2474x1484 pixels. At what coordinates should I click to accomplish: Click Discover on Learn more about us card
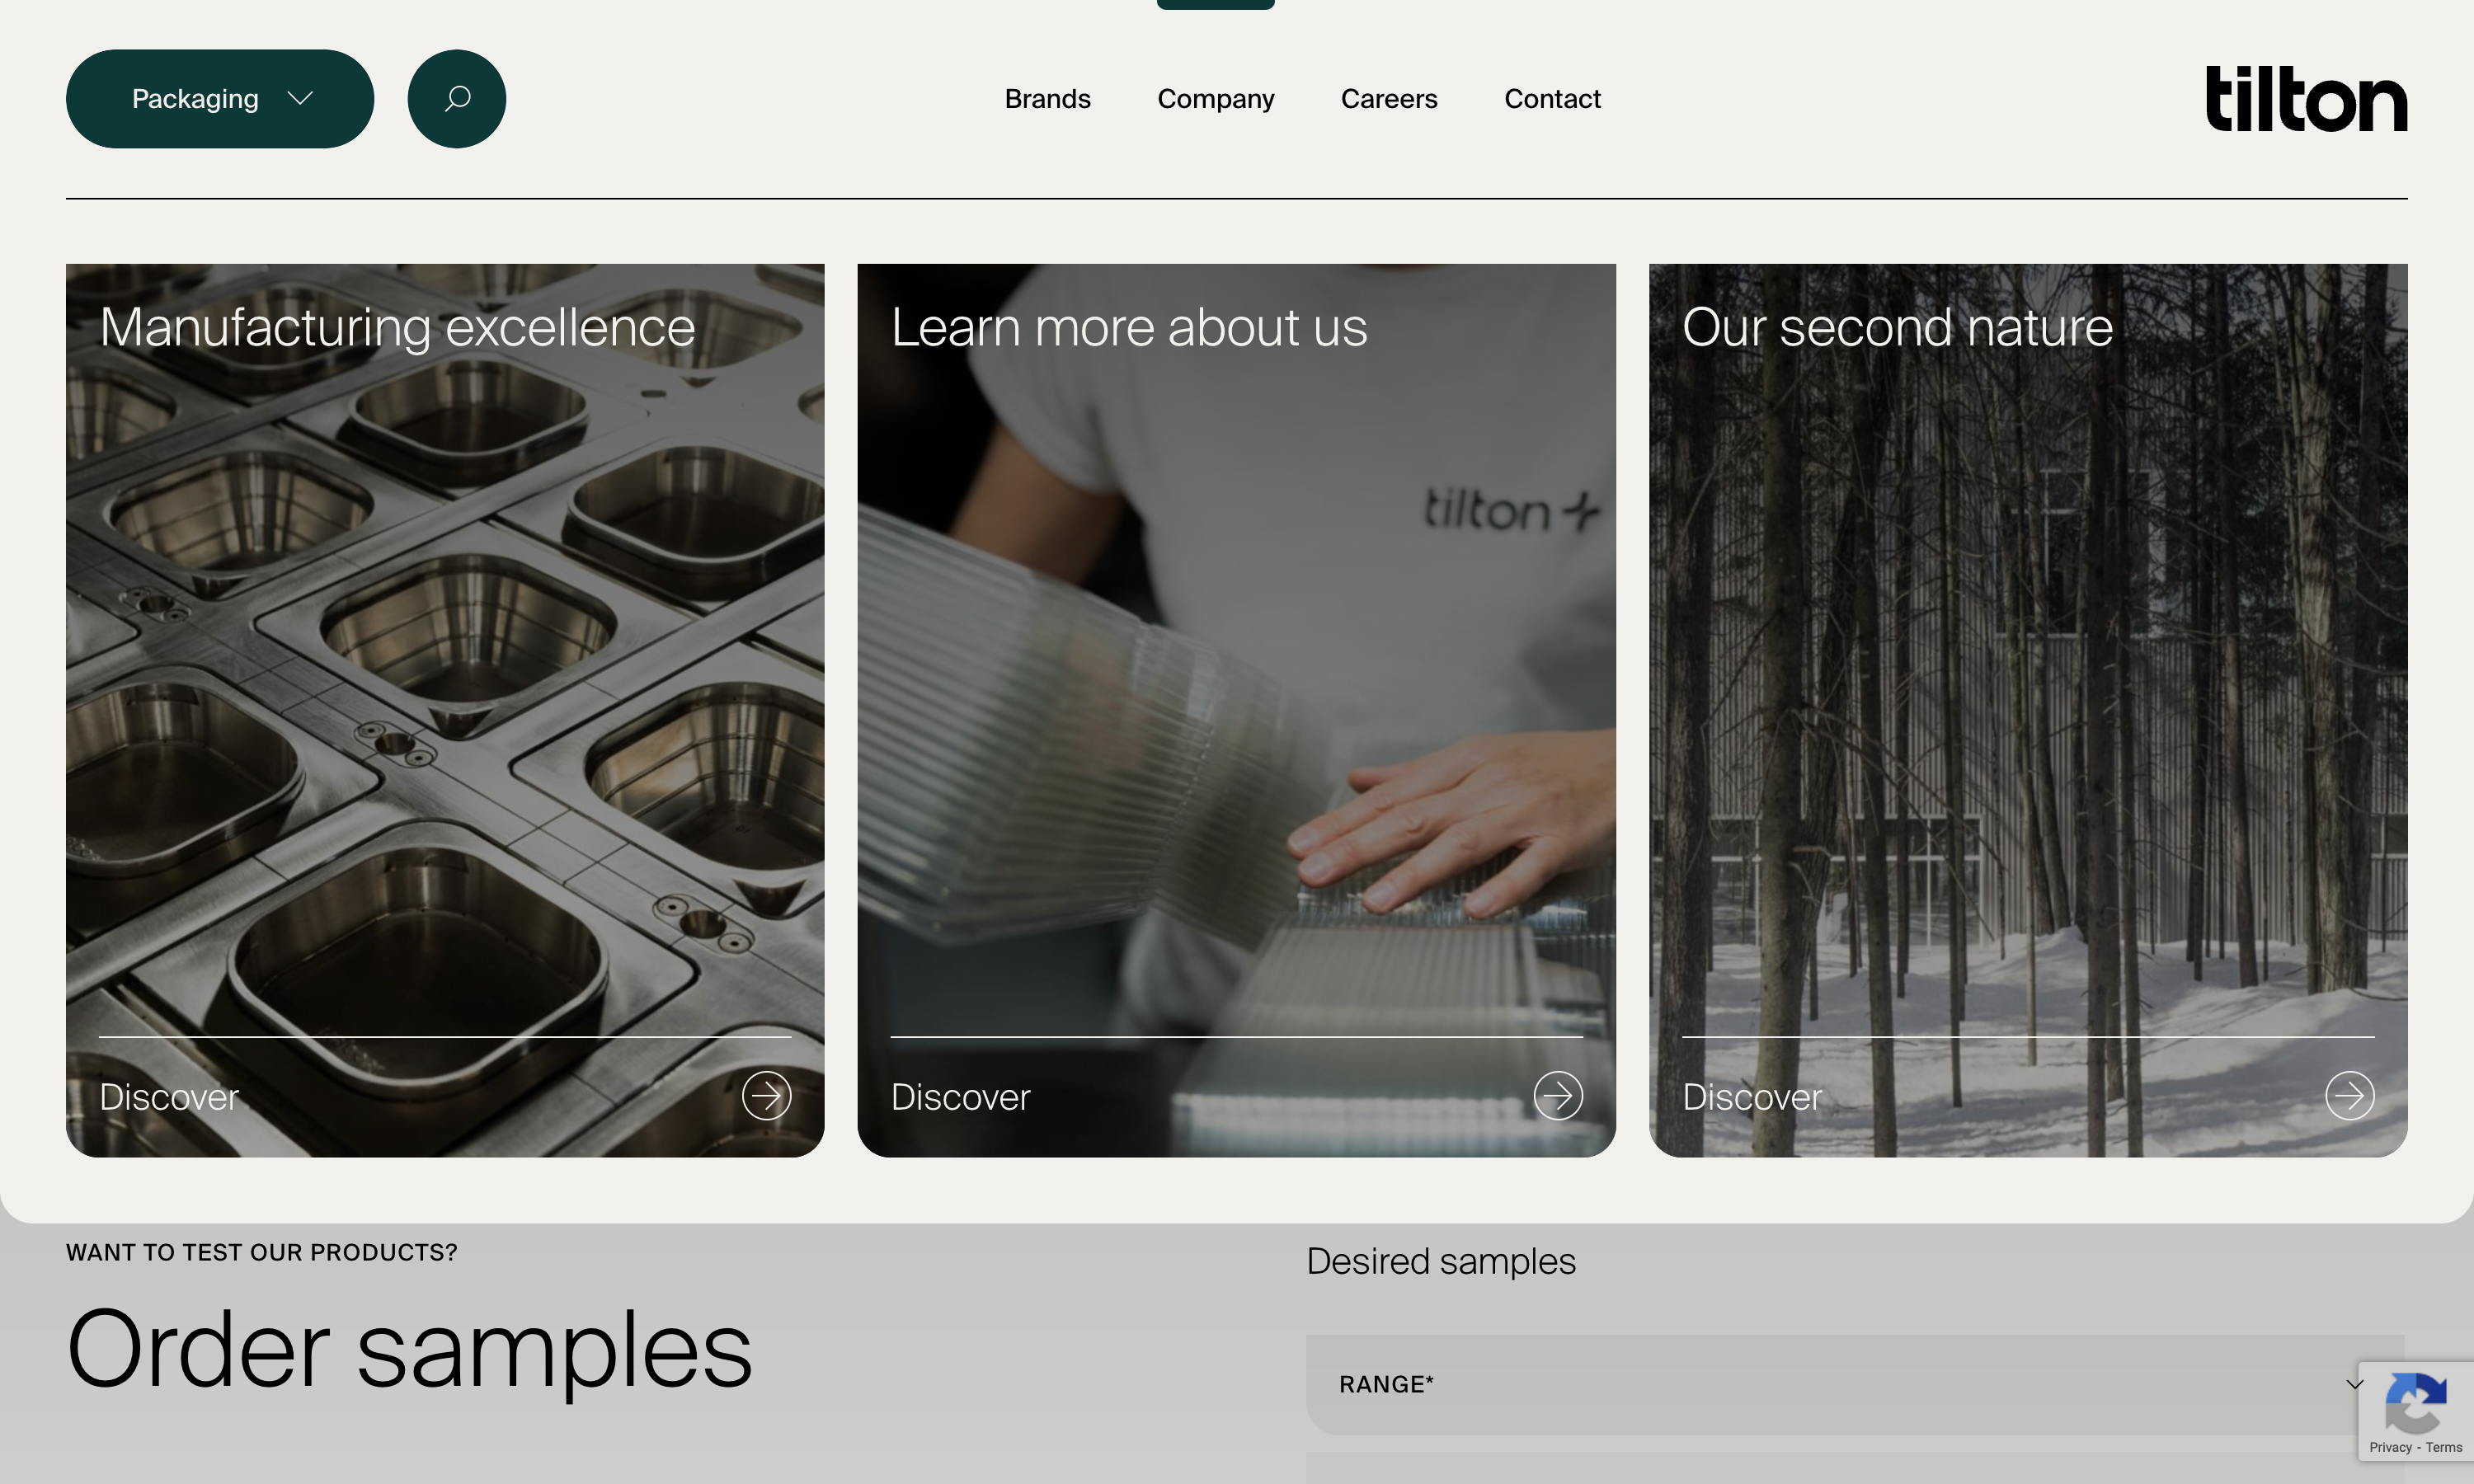[961, 1097]
